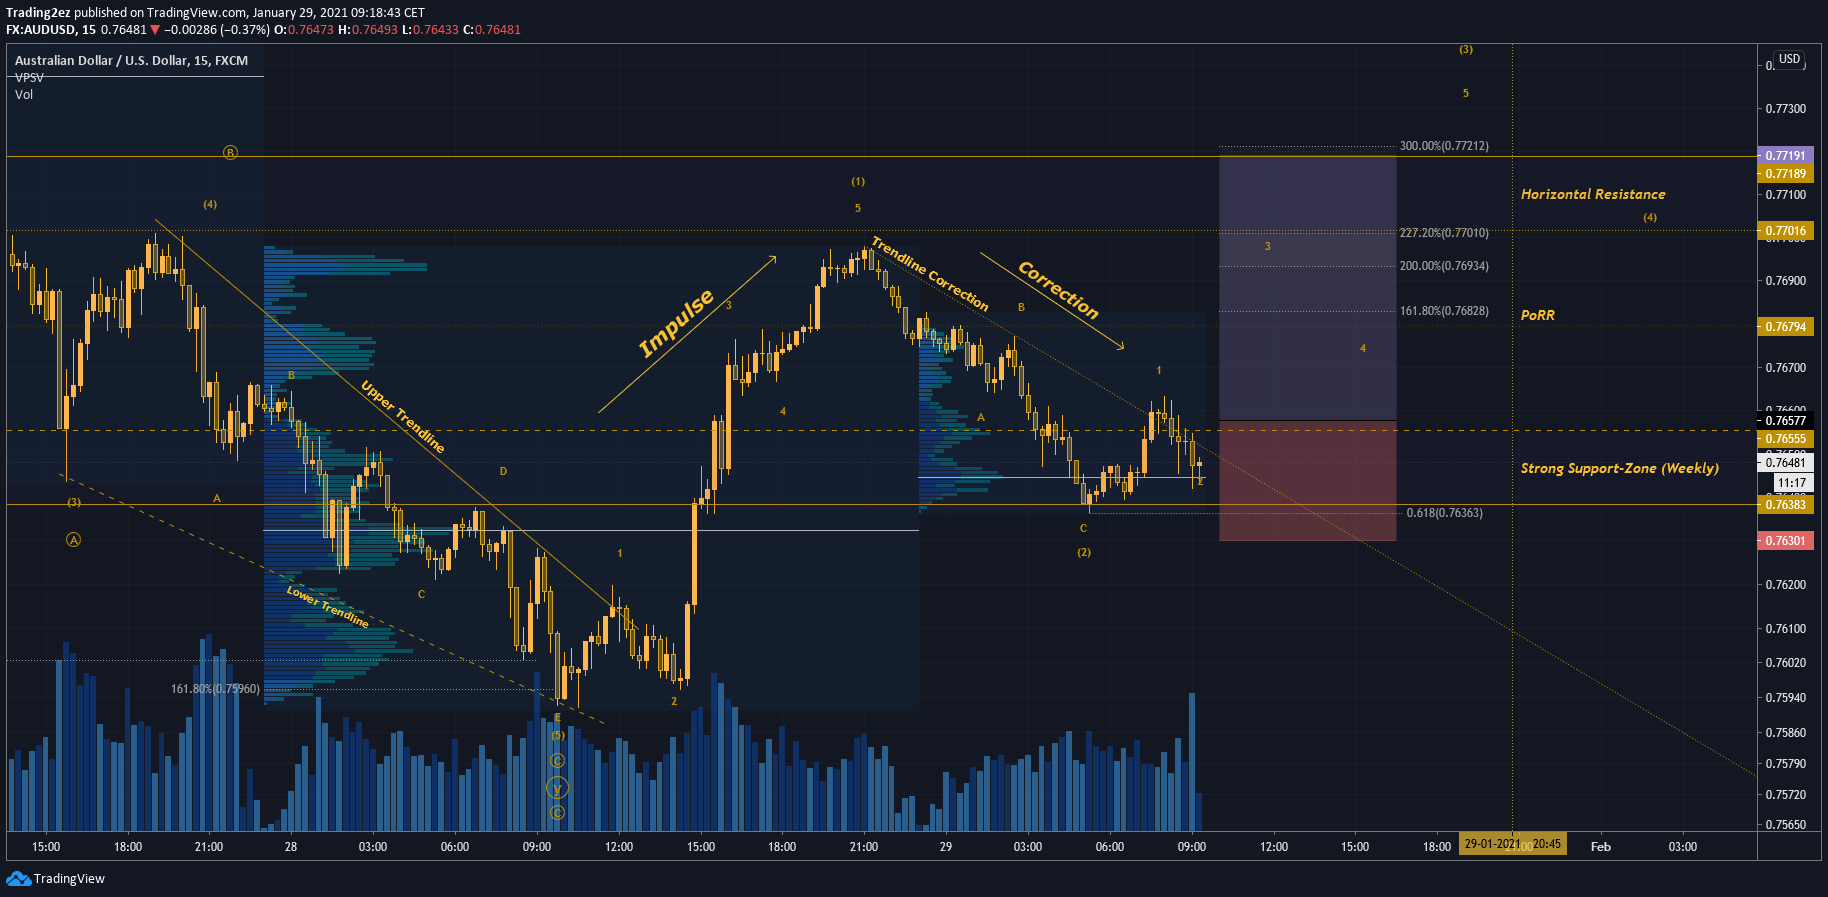Click the FX:AUDUSD symbol in the header
The width and height of the screenshot is (1828, 897).
click(41, 29)
